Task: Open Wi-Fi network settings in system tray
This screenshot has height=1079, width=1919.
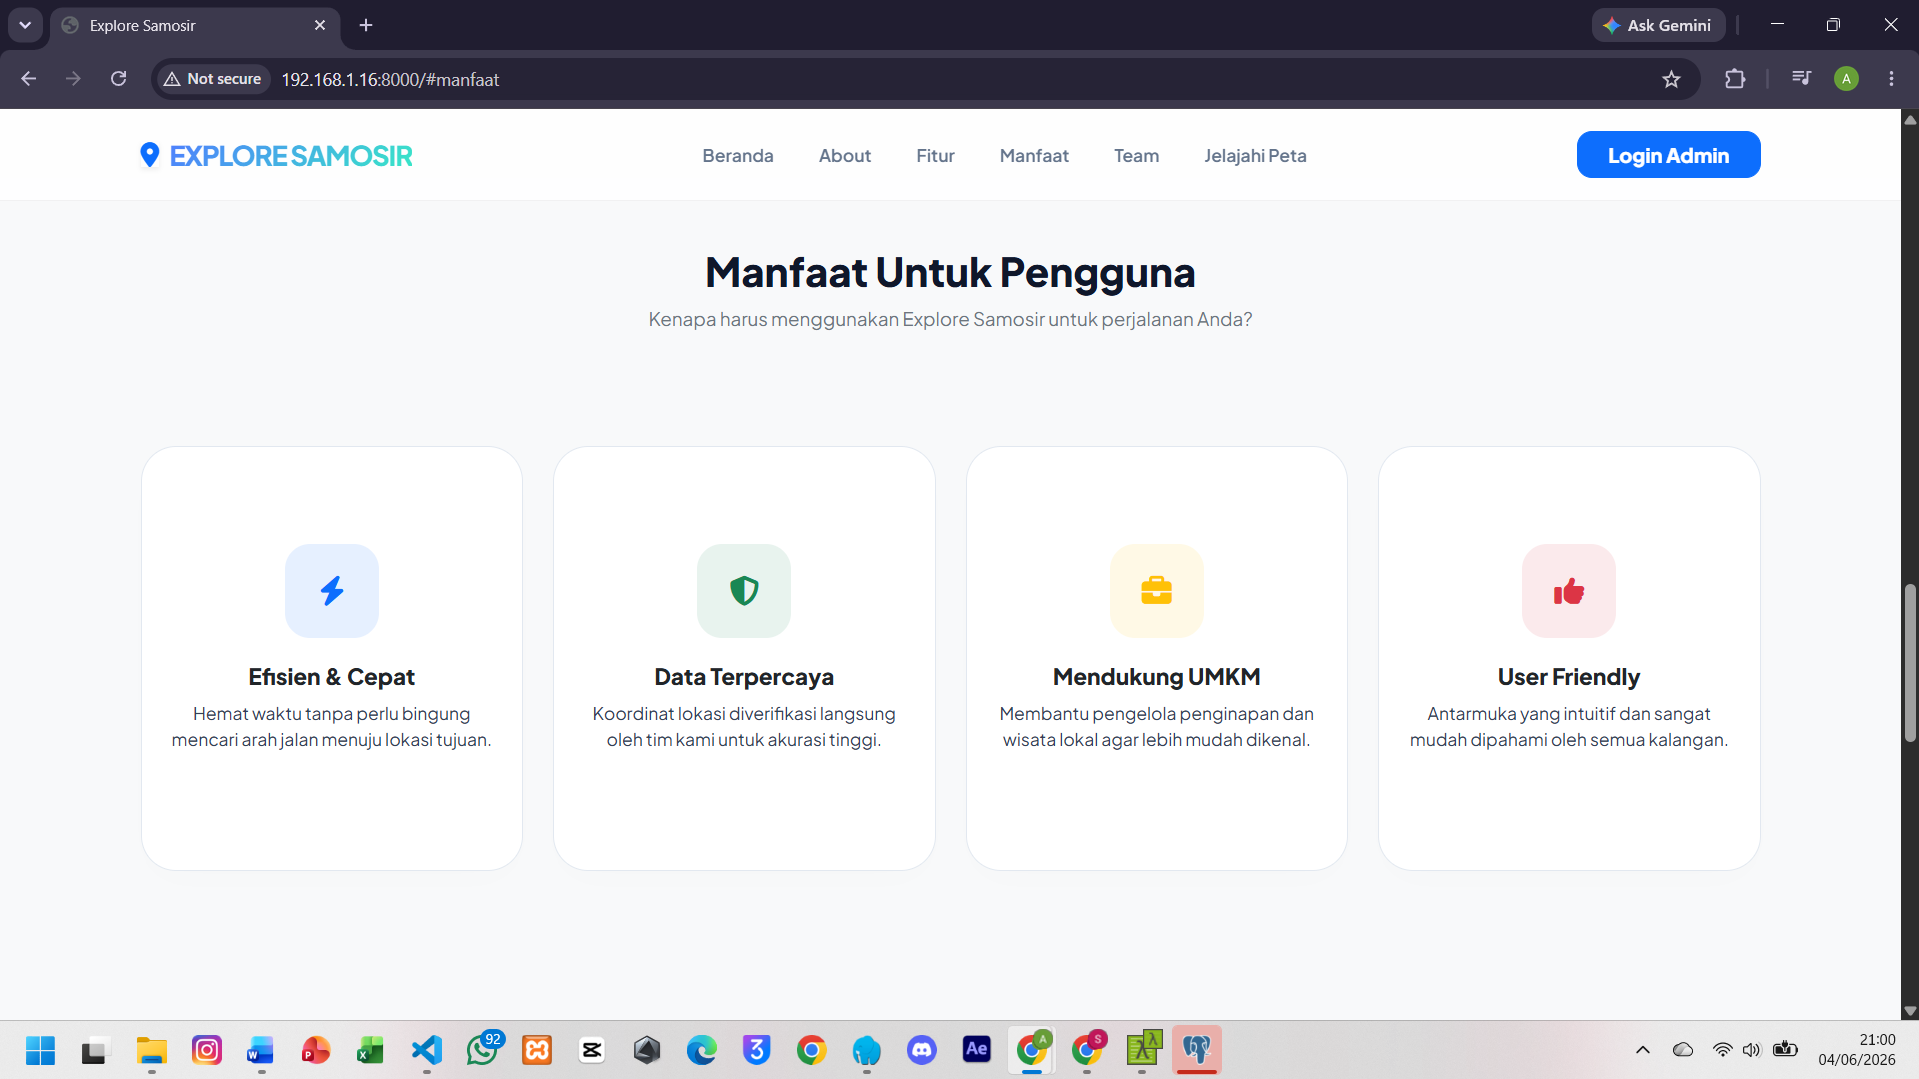Action: (x=1722, y=1050)
